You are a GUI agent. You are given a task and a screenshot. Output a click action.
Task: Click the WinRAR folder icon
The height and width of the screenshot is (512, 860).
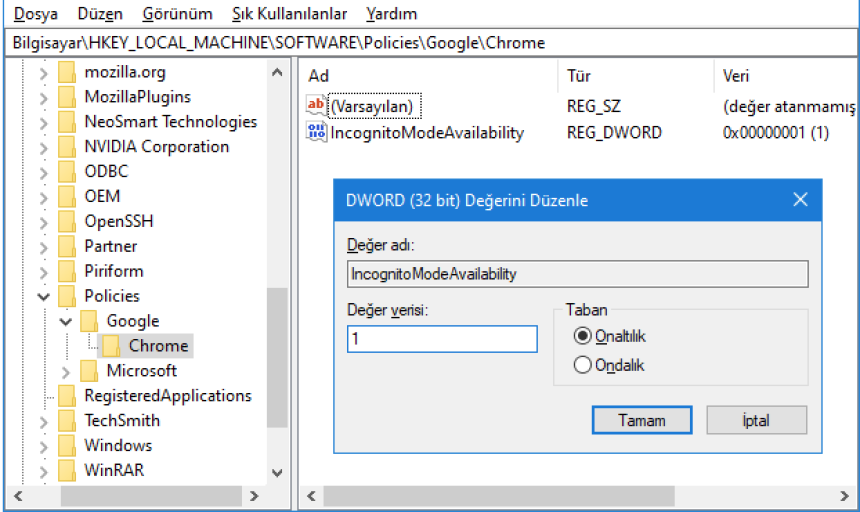click(67, 470)
